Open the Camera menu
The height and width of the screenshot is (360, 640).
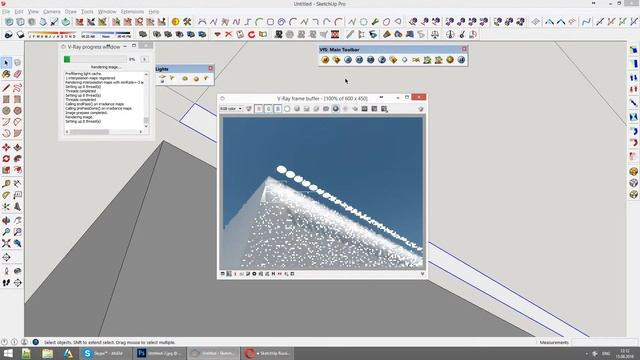(51, 12)
